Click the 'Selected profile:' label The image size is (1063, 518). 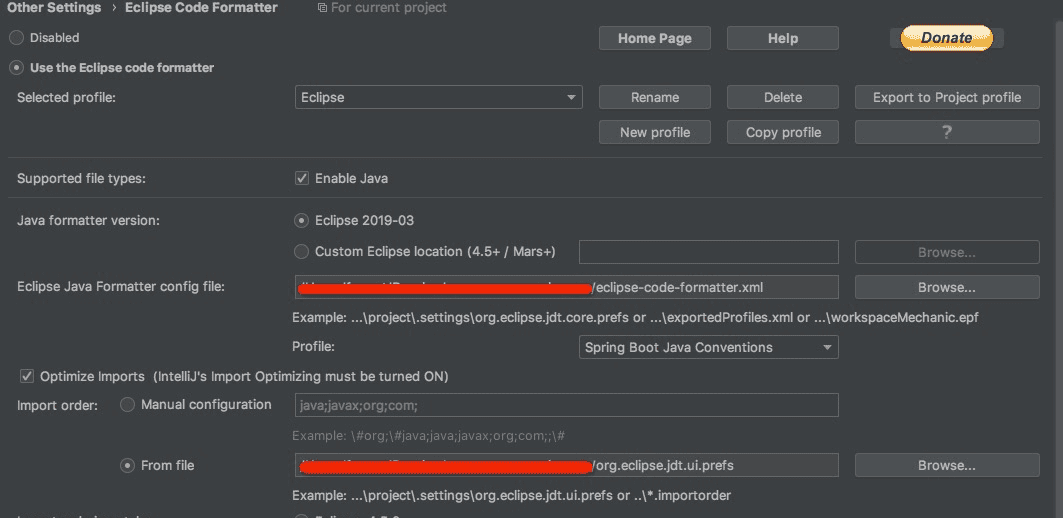(x=66, y=97)
